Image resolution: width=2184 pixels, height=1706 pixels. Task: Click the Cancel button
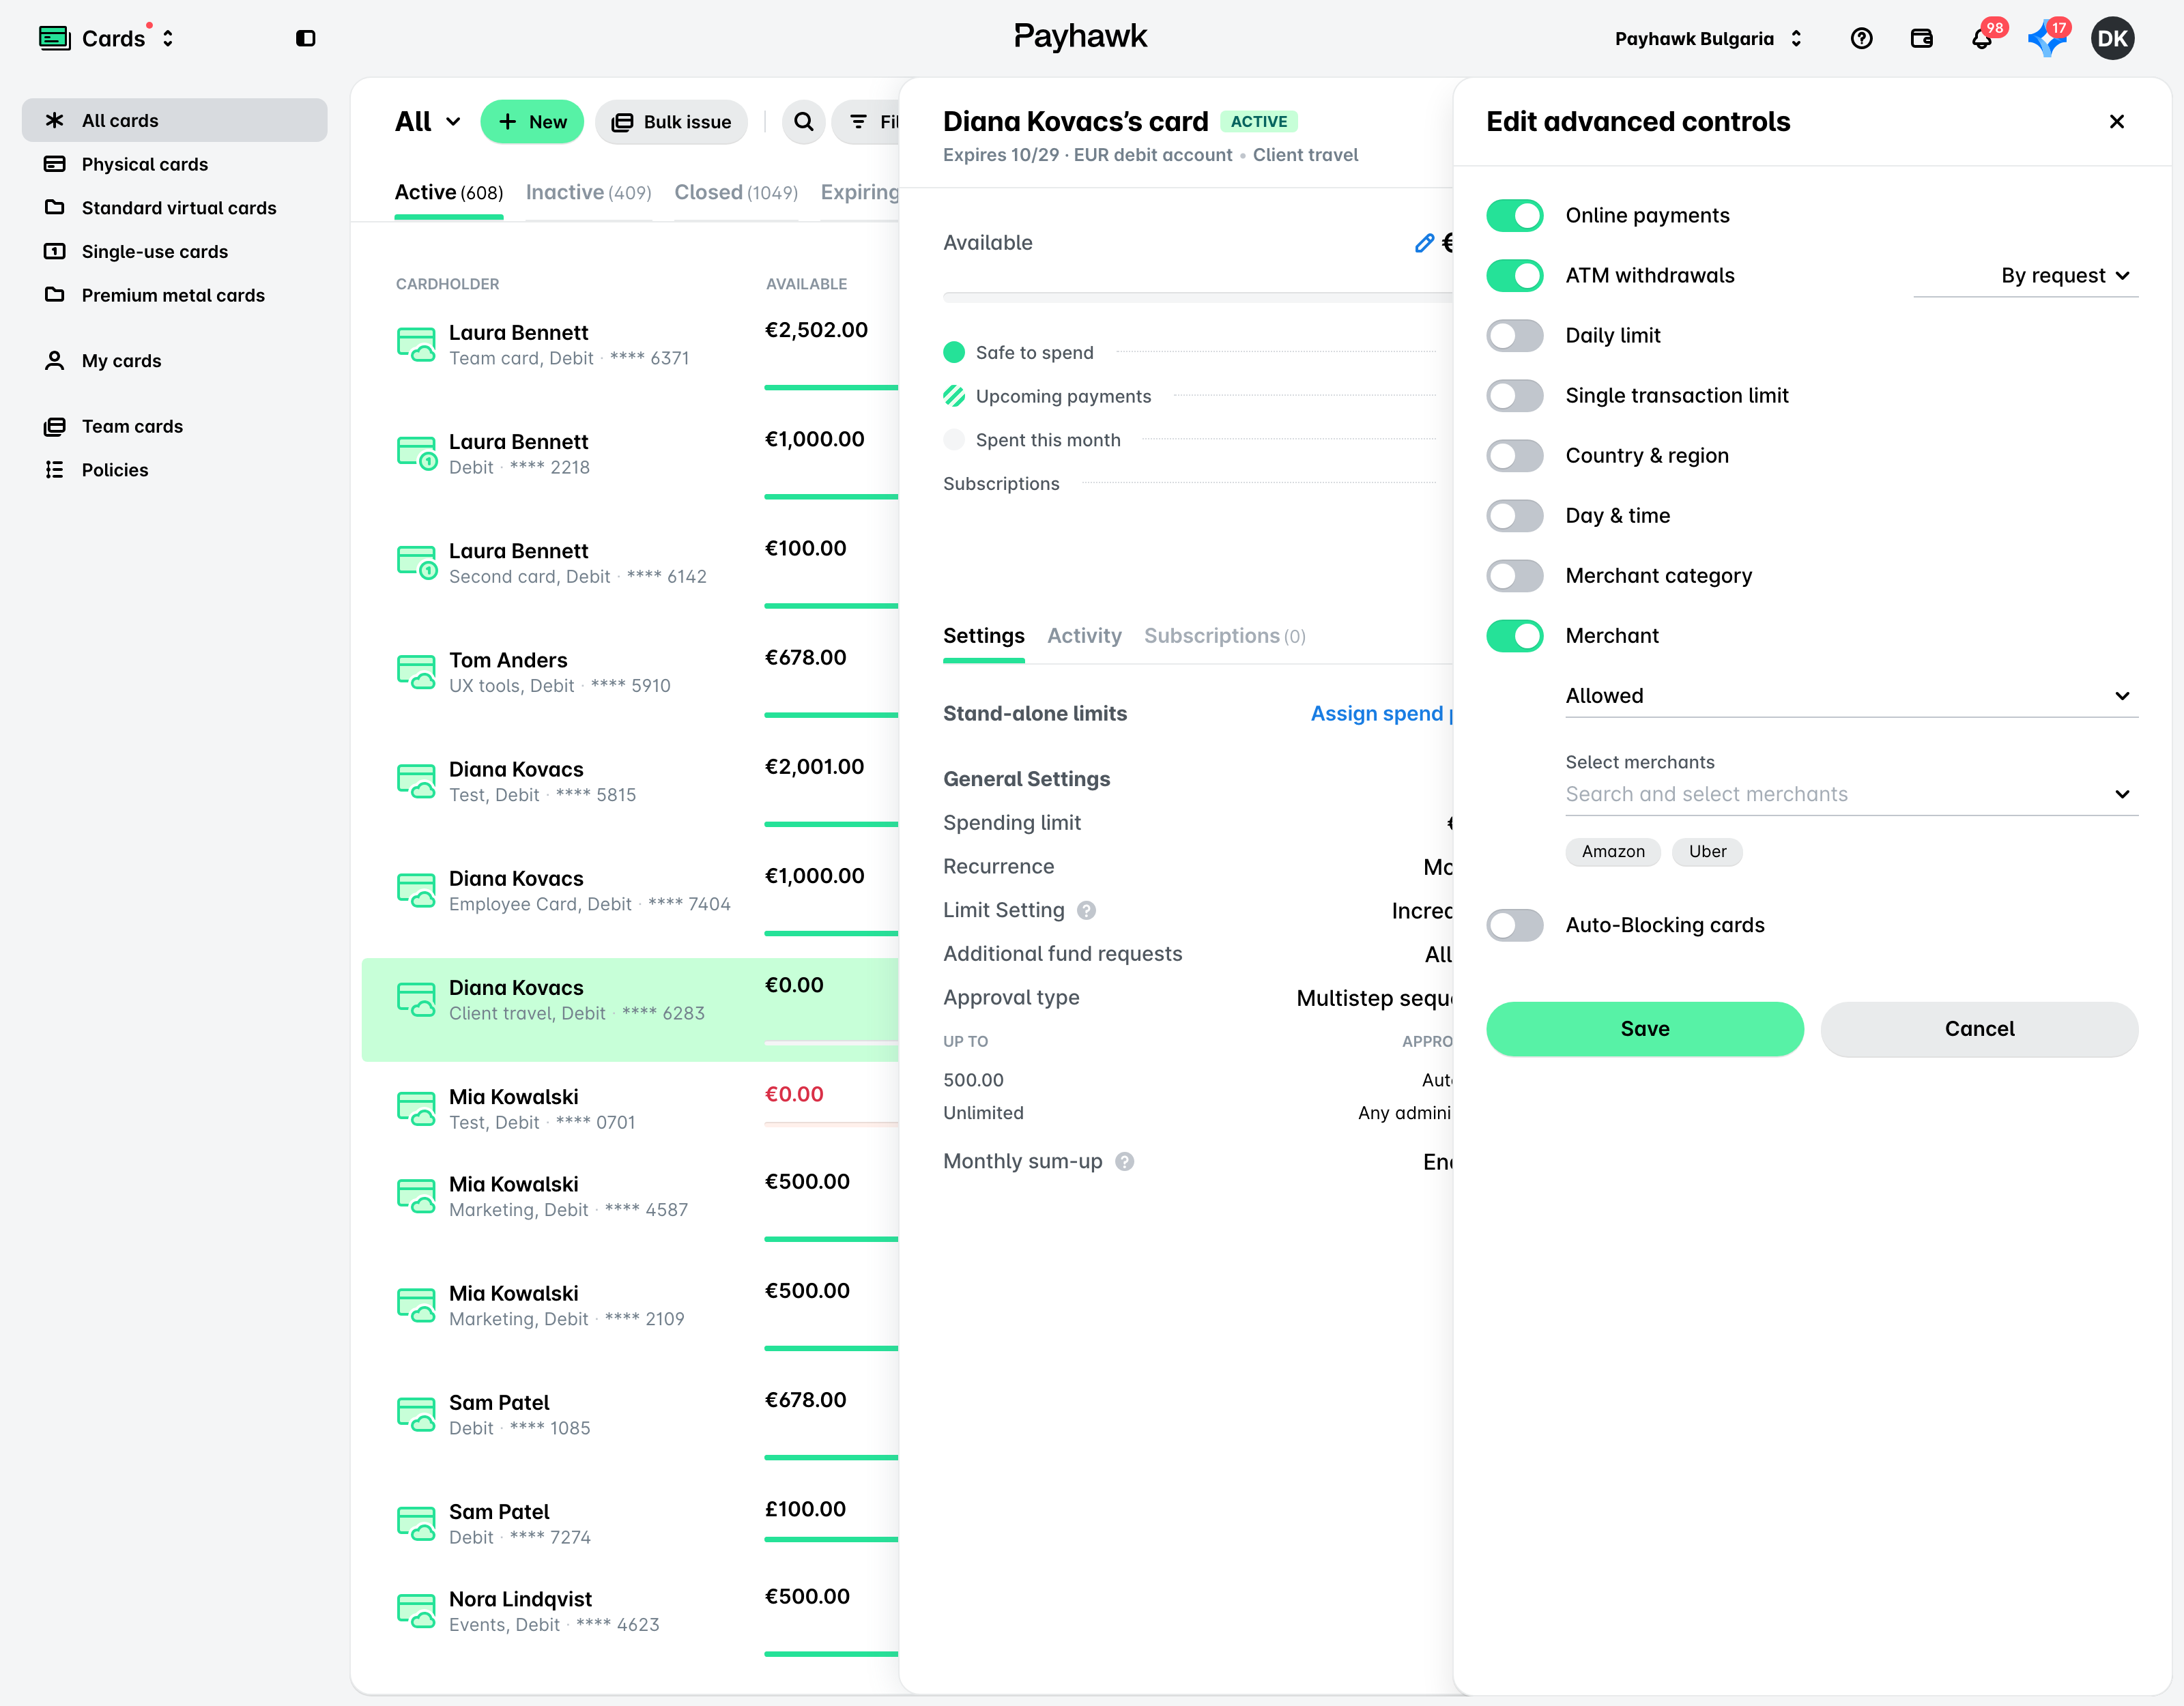pyautogui.click(x=1980, y=1029)
